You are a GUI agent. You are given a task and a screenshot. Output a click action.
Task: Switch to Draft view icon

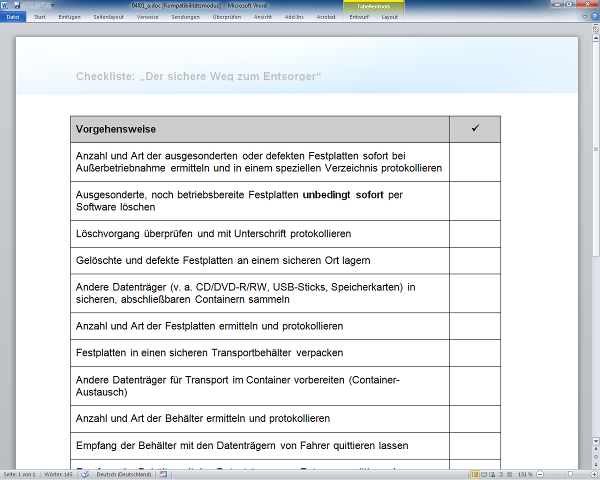(509, 473)
